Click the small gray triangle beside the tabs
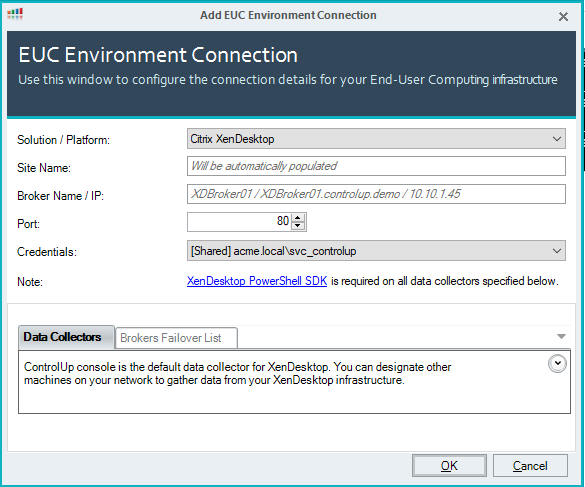The height and width of the screenshot is (487, 585). coord(561,337)
